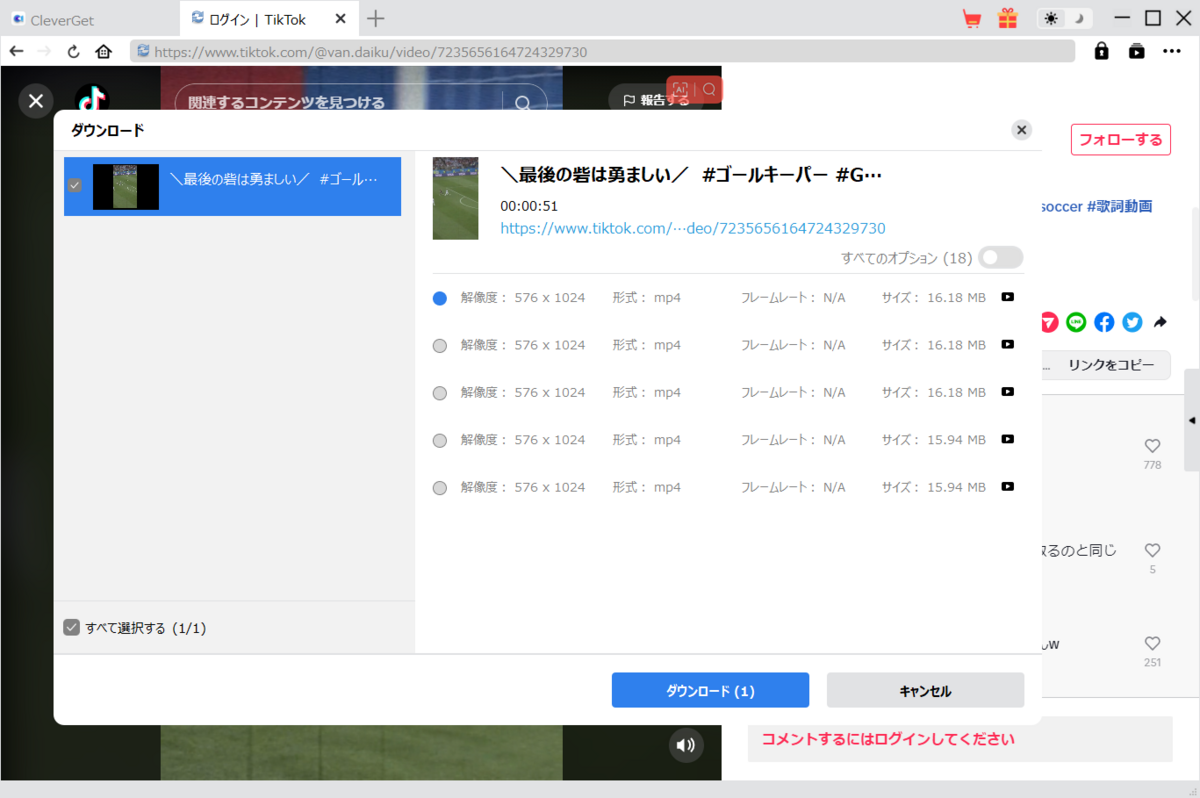Click video duration text 00:00:51

pos(529,206)
